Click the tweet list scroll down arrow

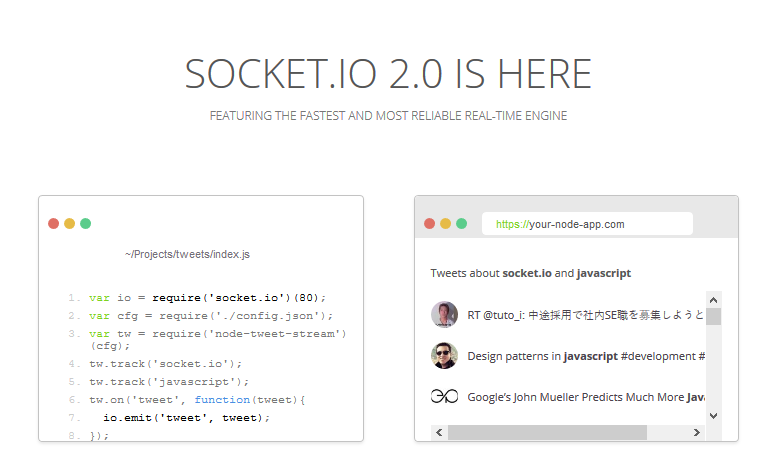tap(713, 416)
